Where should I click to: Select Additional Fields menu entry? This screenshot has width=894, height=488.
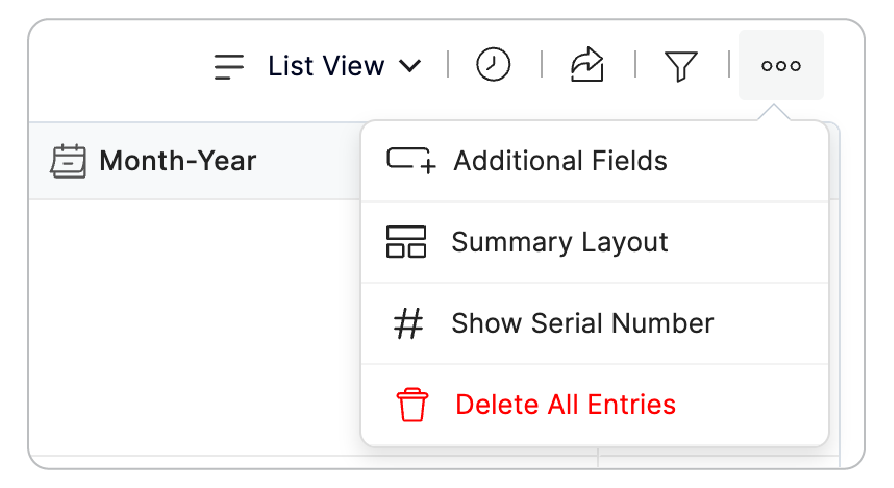click(x=560, y=161)
